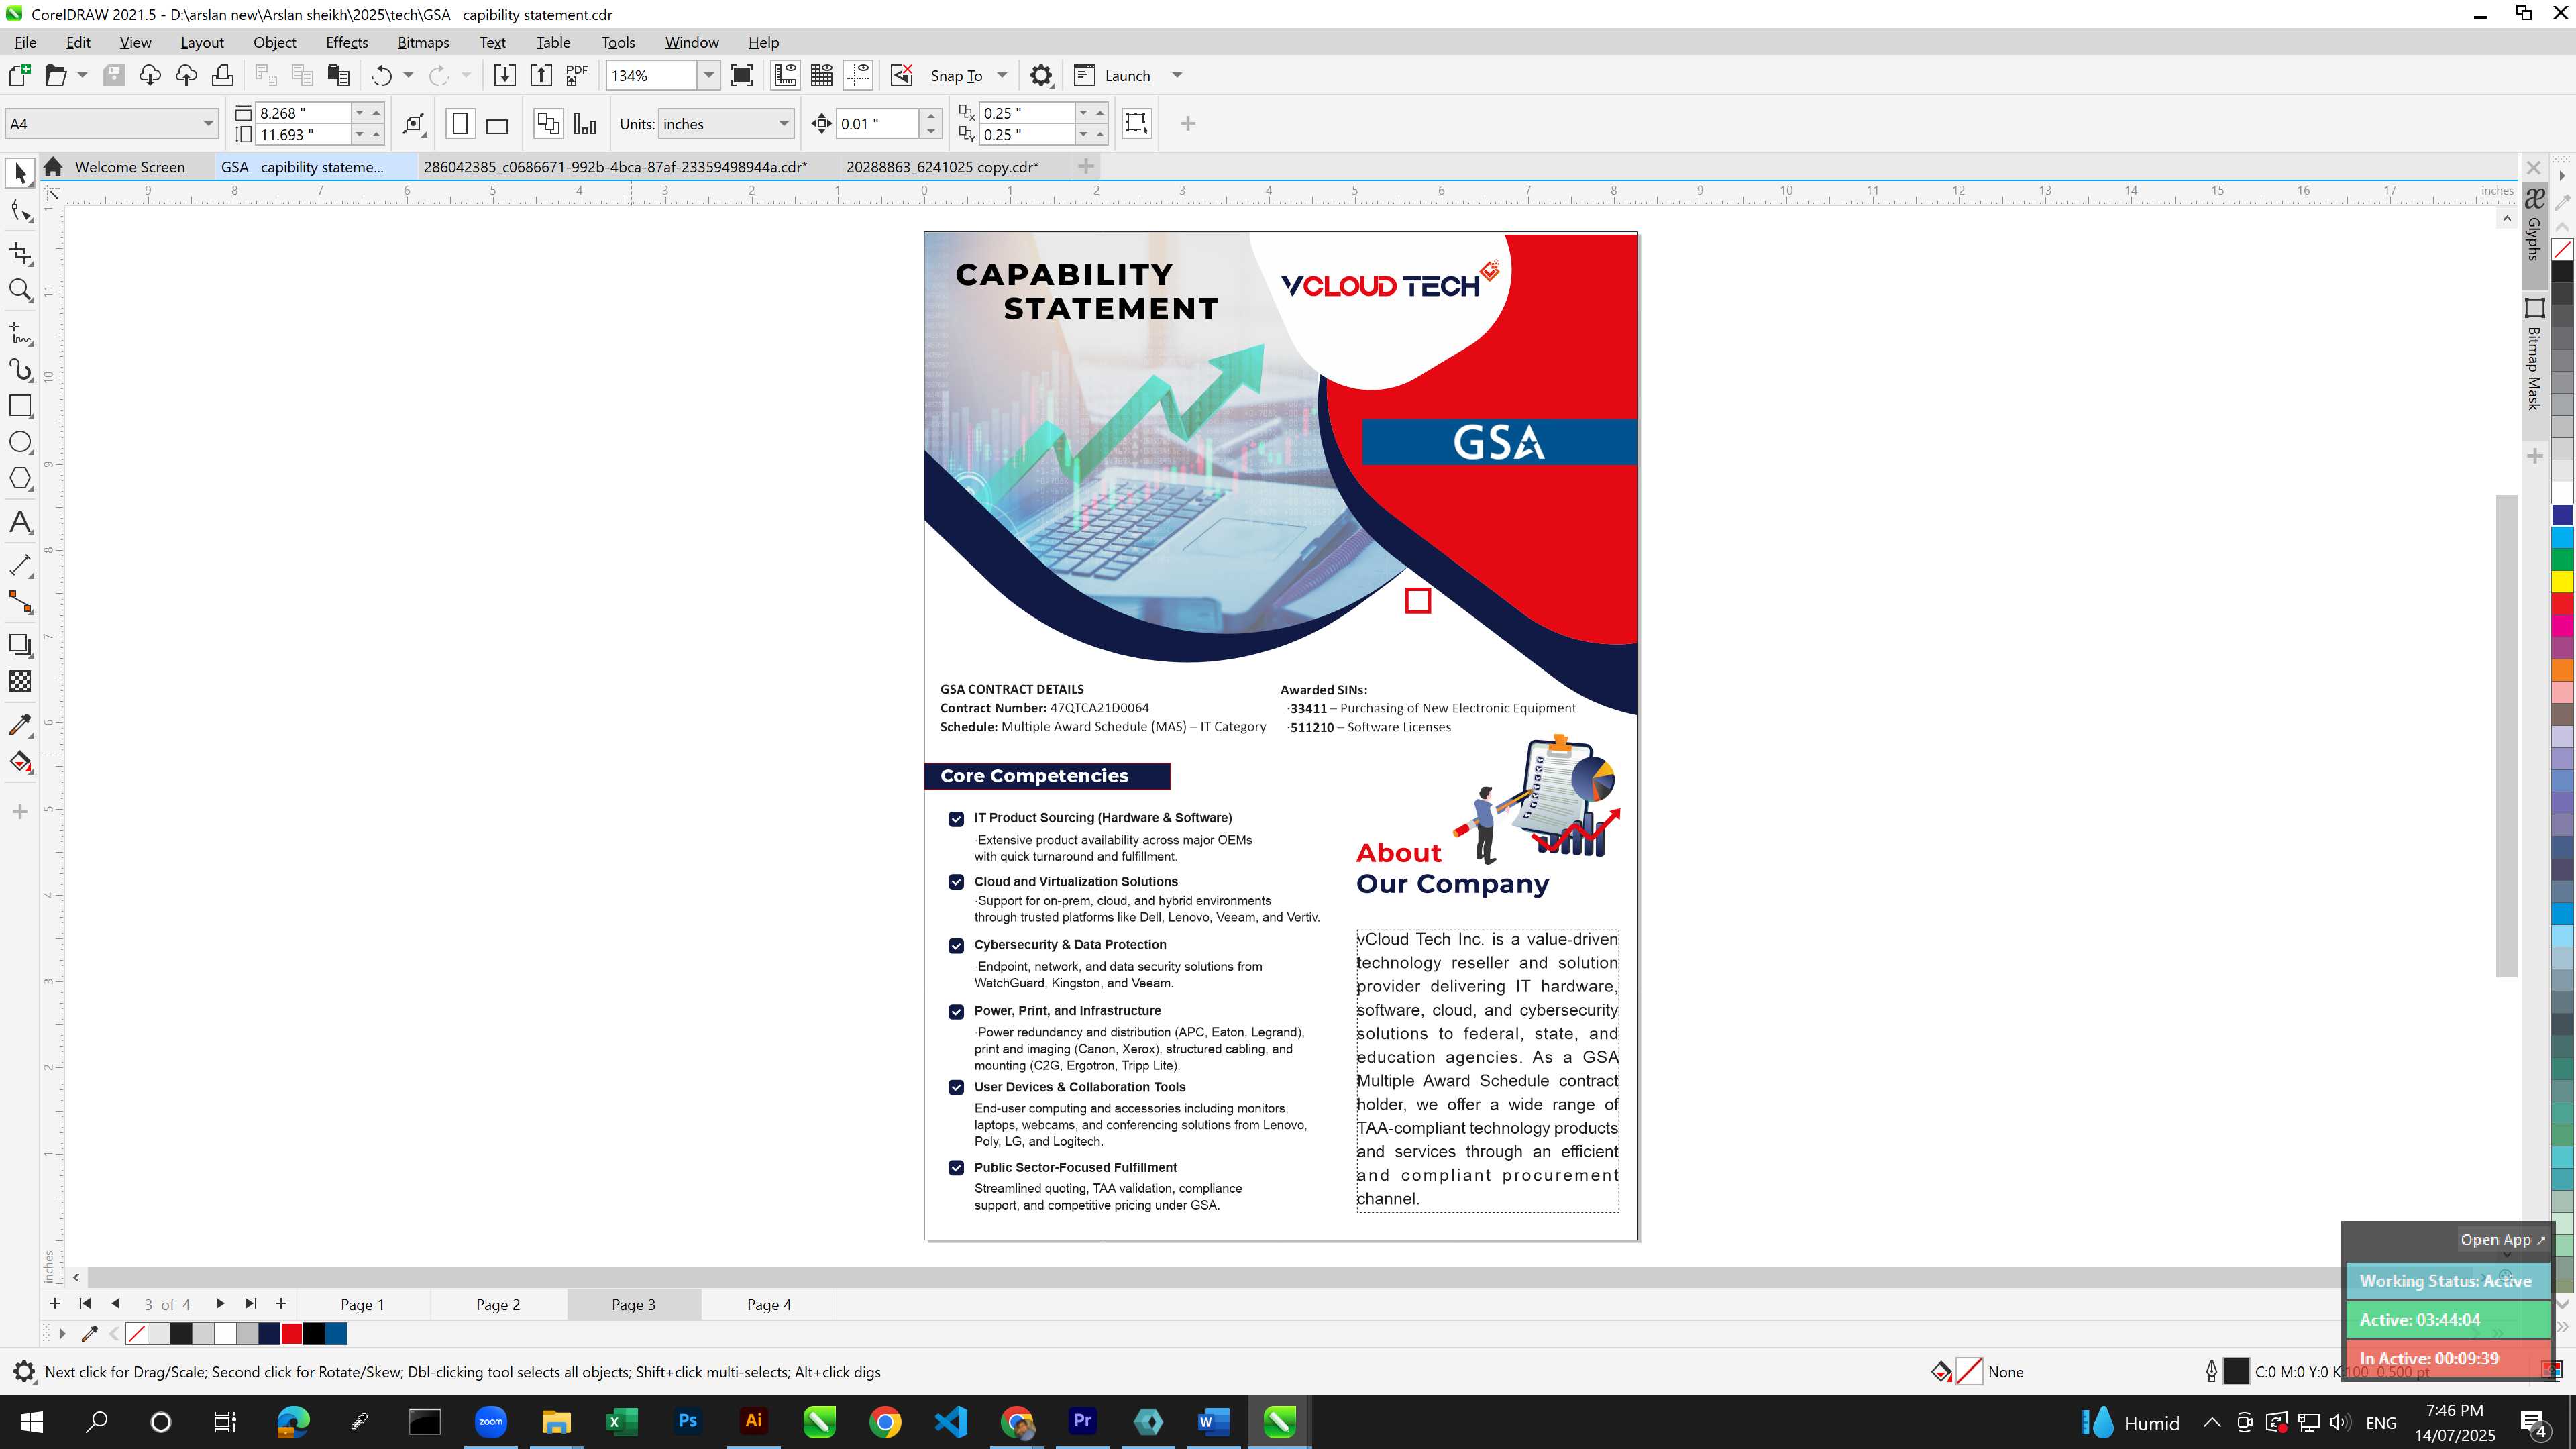
Task: Select the Color Eyedropper tool in toolbox
Action: (20, 725)
